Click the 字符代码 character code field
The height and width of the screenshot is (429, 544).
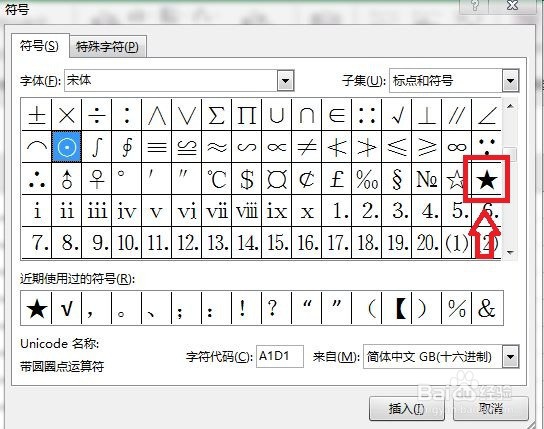pos(280,356)
